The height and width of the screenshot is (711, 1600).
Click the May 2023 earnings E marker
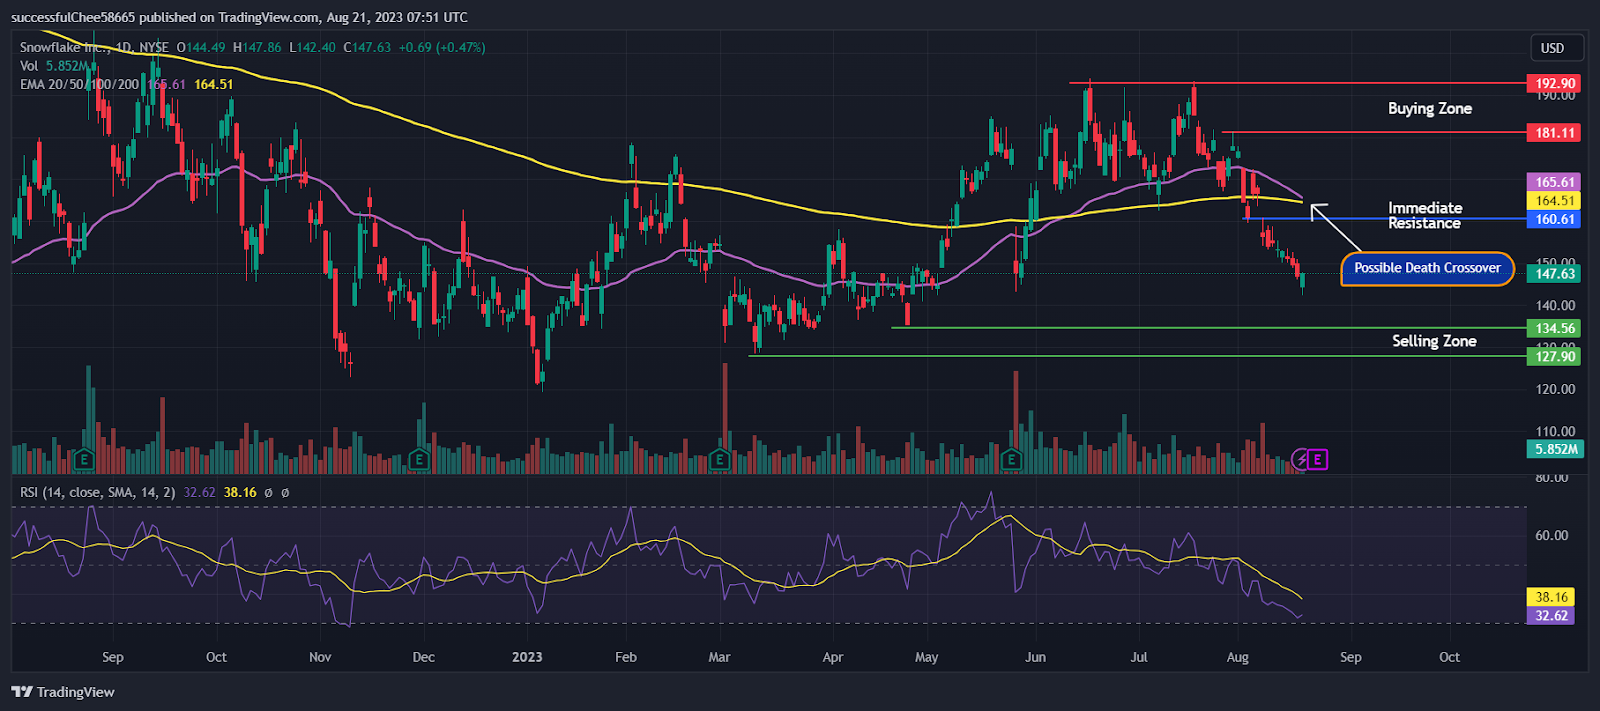[x=1012, y=460]
